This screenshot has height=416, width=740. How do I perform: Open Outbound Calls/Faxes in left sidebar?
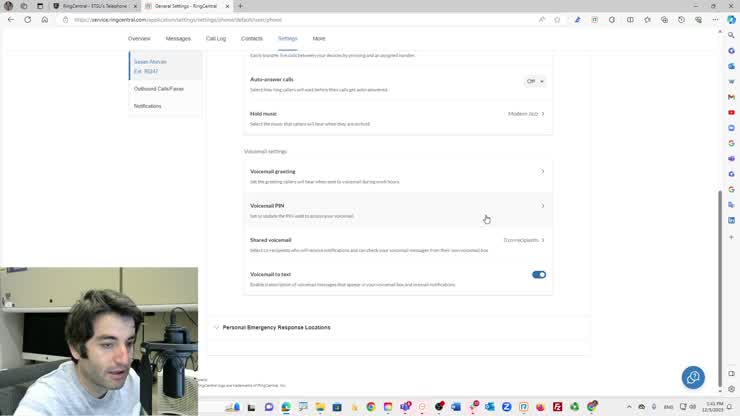pyautogui.click(x=158, y=89)
